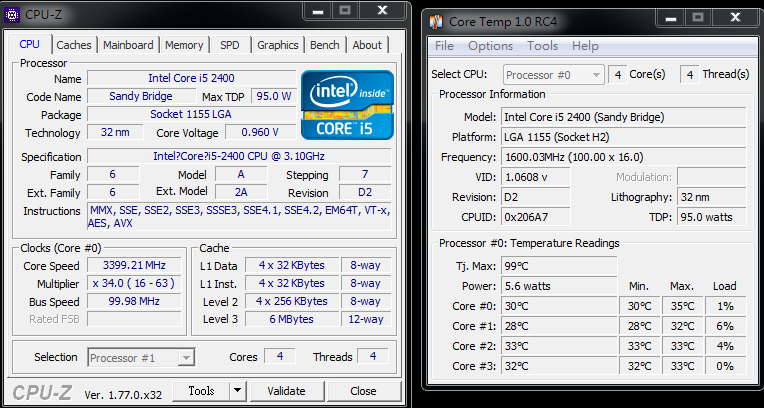This screenshot has width=764, height=408.
Task: Click the VID value '1.0608 v'
Action: (x=535, y=177)
